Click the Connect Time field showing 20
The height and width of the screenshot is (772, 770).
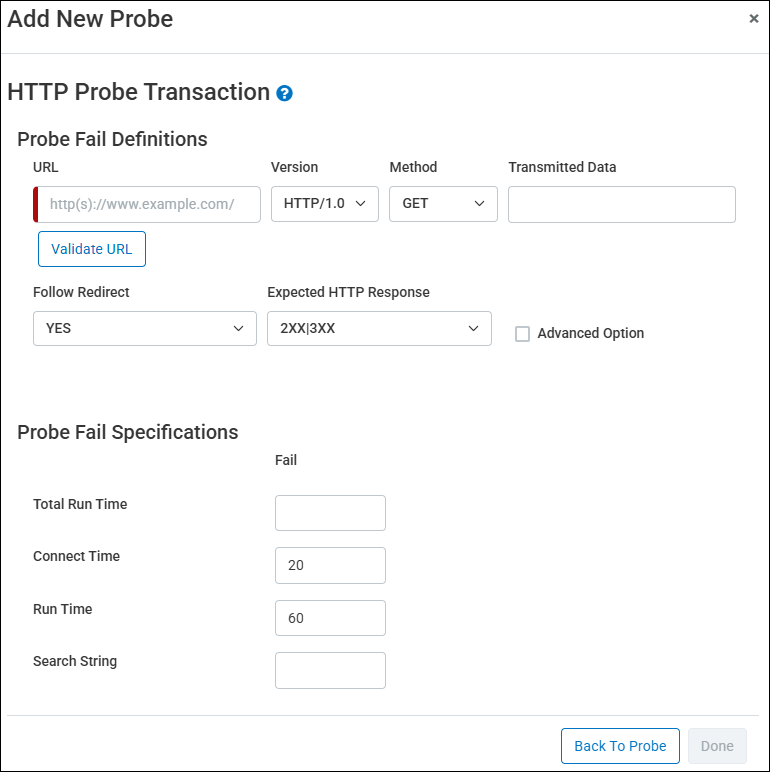pyautogui.click(x=330, y=565)
